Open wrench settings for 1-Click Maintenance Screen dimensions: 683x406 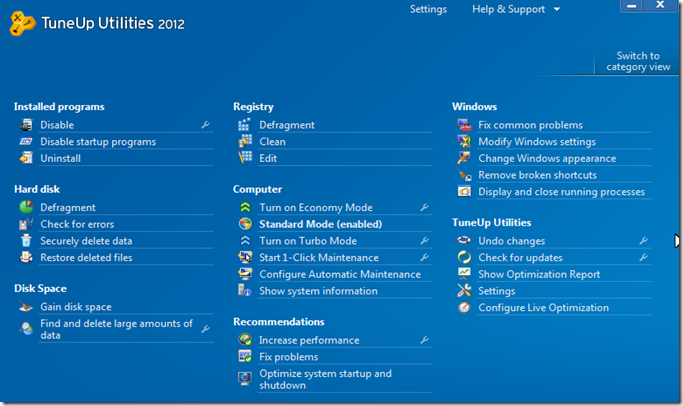[x=424, y=257]
